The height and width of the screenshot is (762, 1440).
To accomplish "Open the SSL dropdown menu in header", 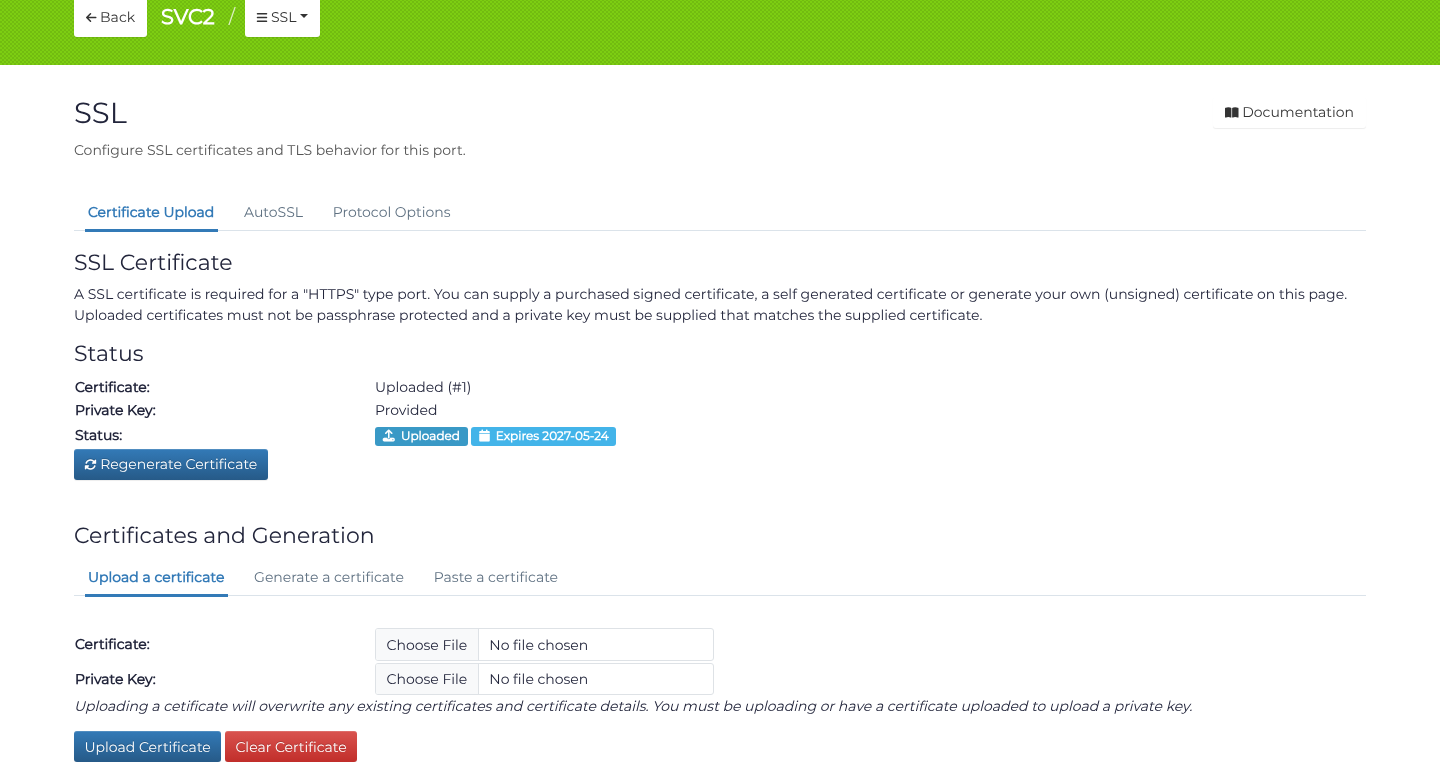I will click(x=282, y=17).
